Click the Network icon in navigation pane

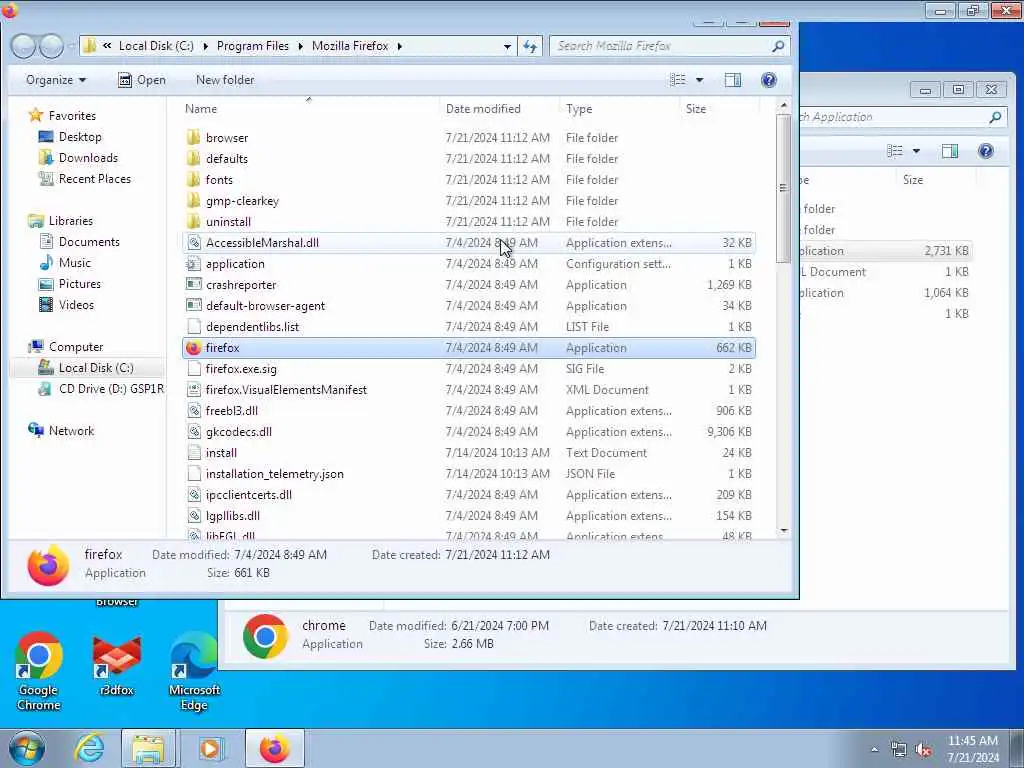[35, 430]
